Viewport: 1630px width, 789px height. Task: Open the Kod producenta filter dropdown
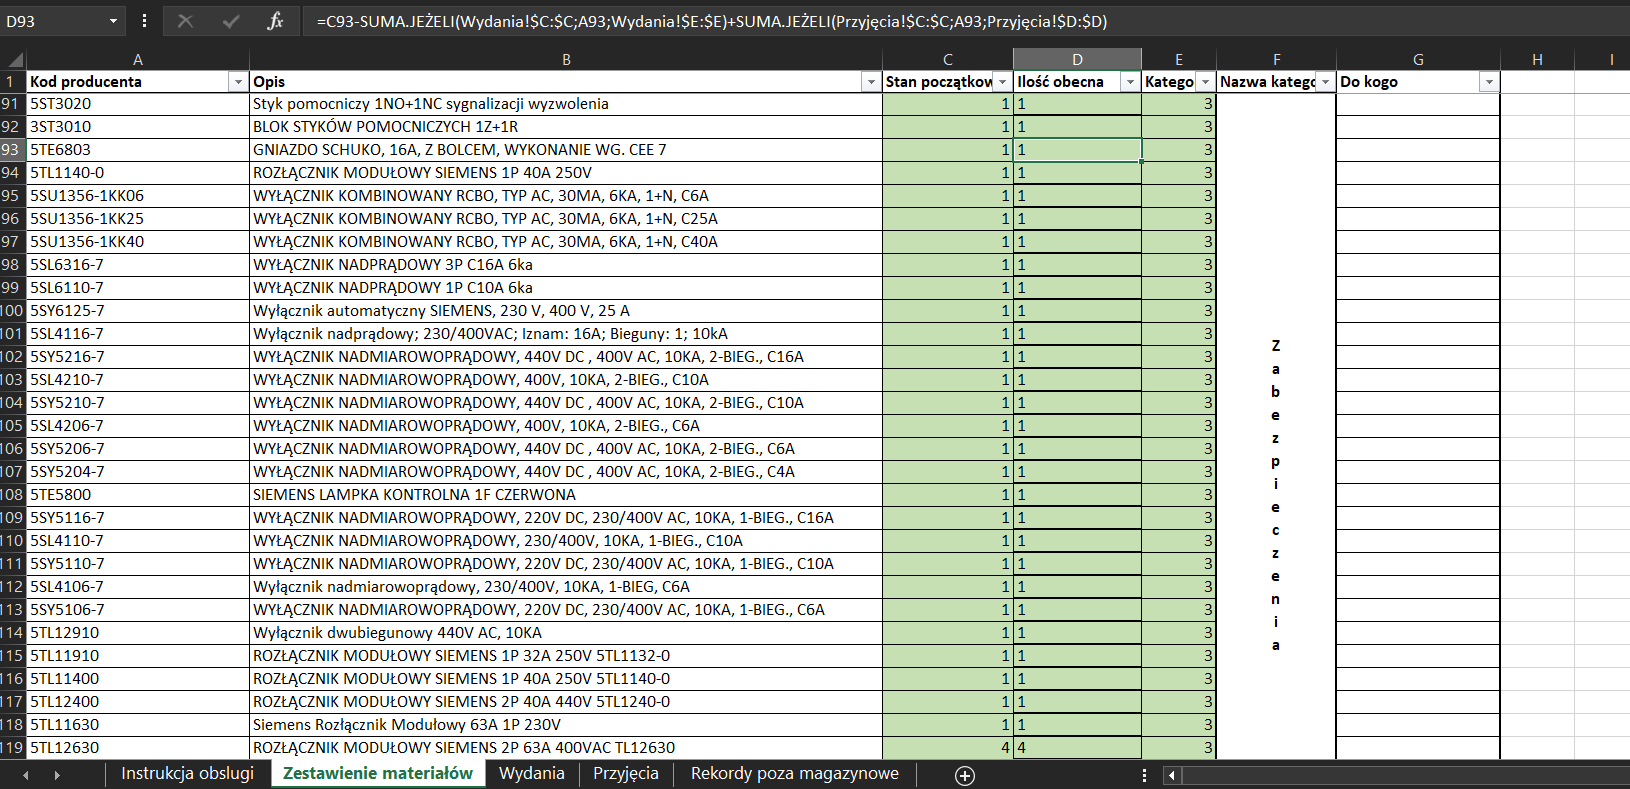(238, 82)
